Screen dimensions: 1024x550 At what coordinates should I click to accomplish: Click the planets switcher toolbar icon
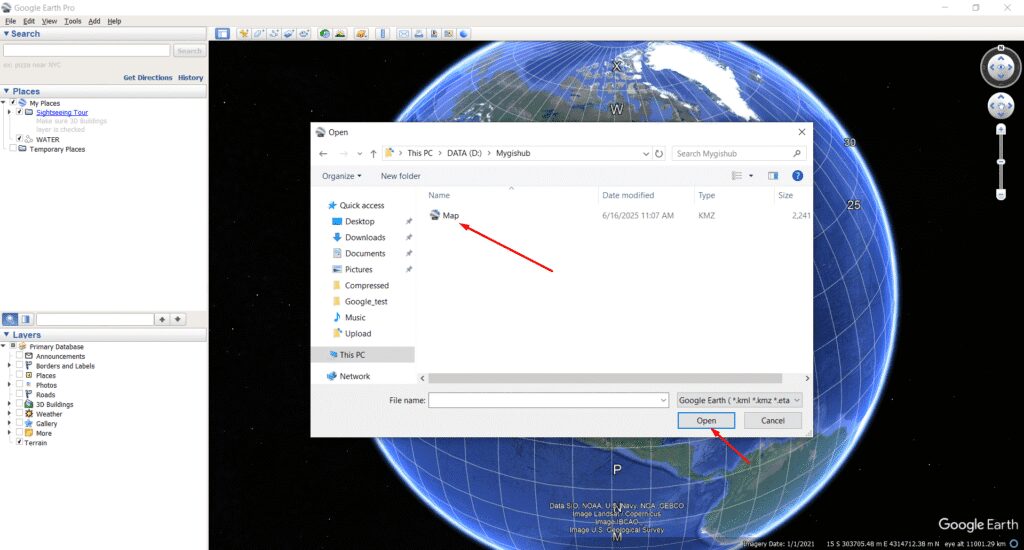click(x=361, y=34)
